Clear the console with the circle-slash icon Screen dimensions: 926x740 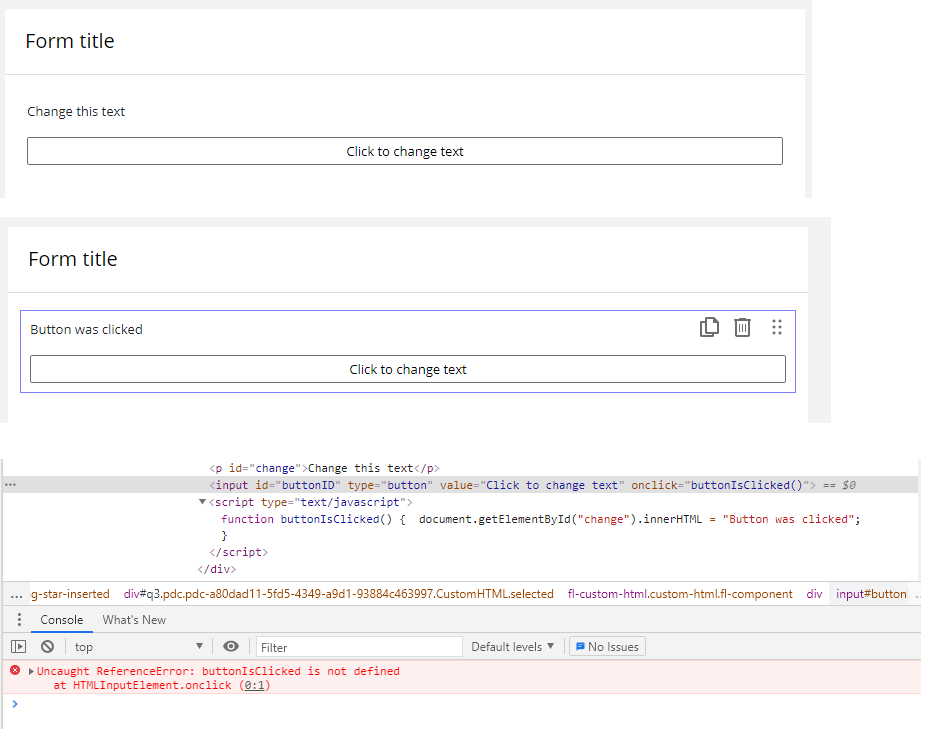pos(48,647)
